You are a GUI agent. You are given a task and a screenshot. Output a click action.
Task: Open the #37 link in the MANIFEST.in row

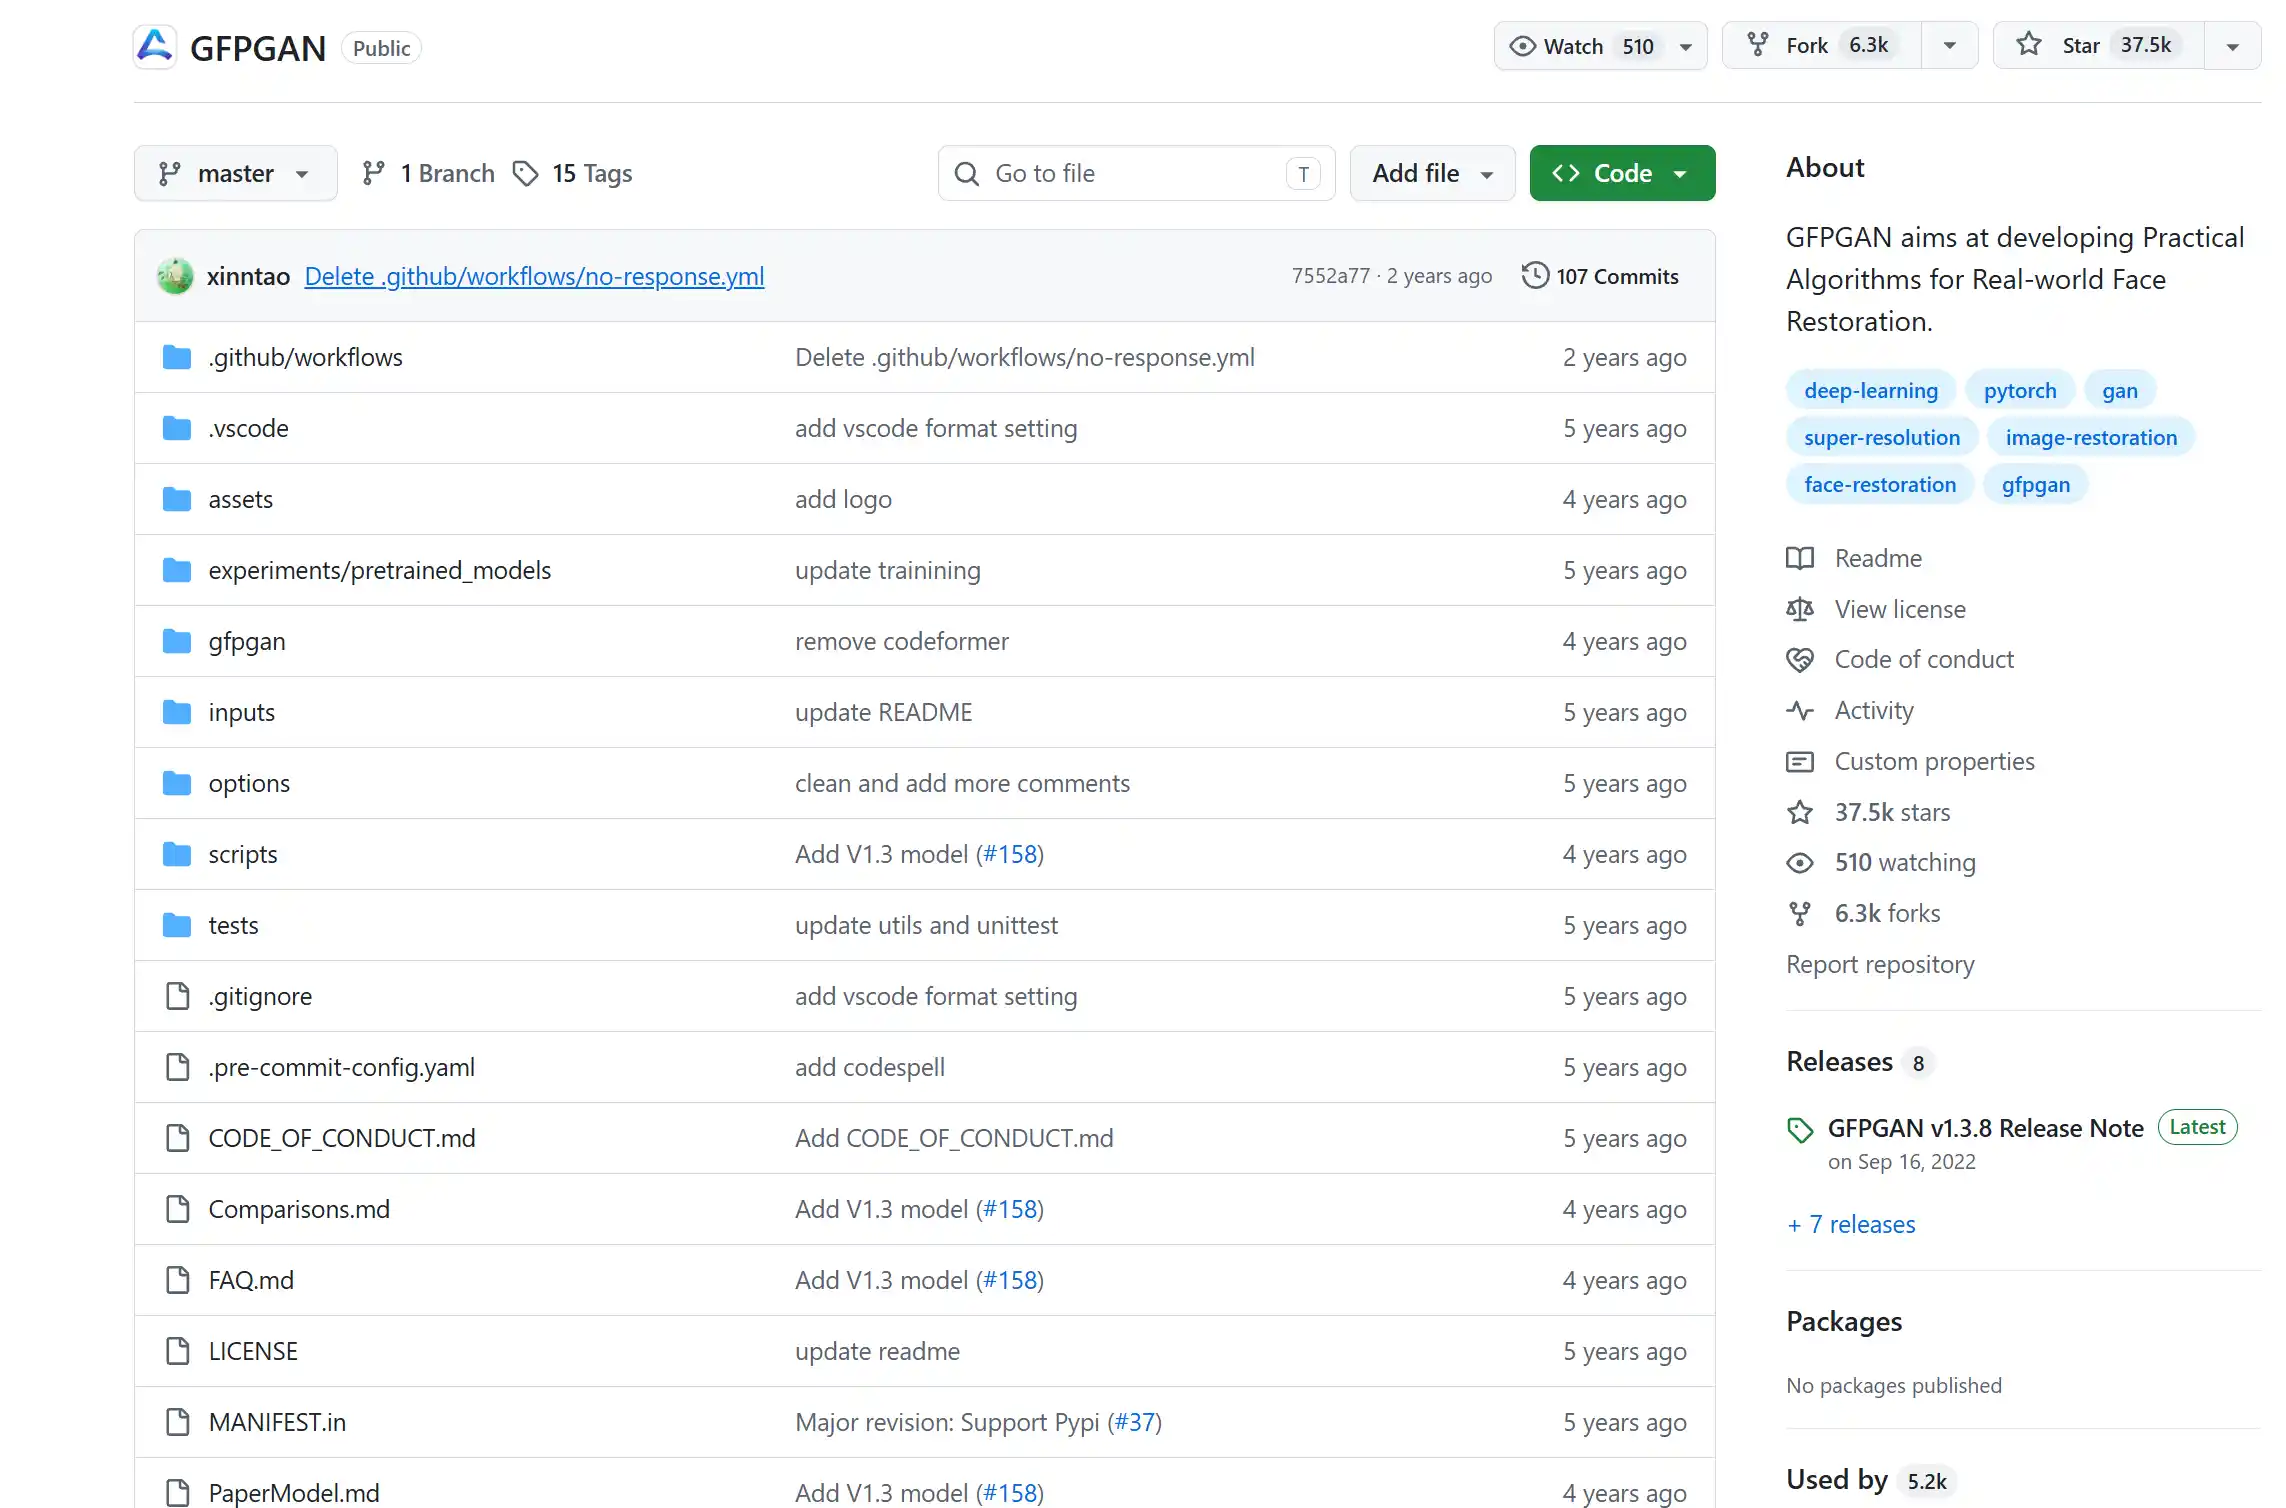pos(1134,1422)
